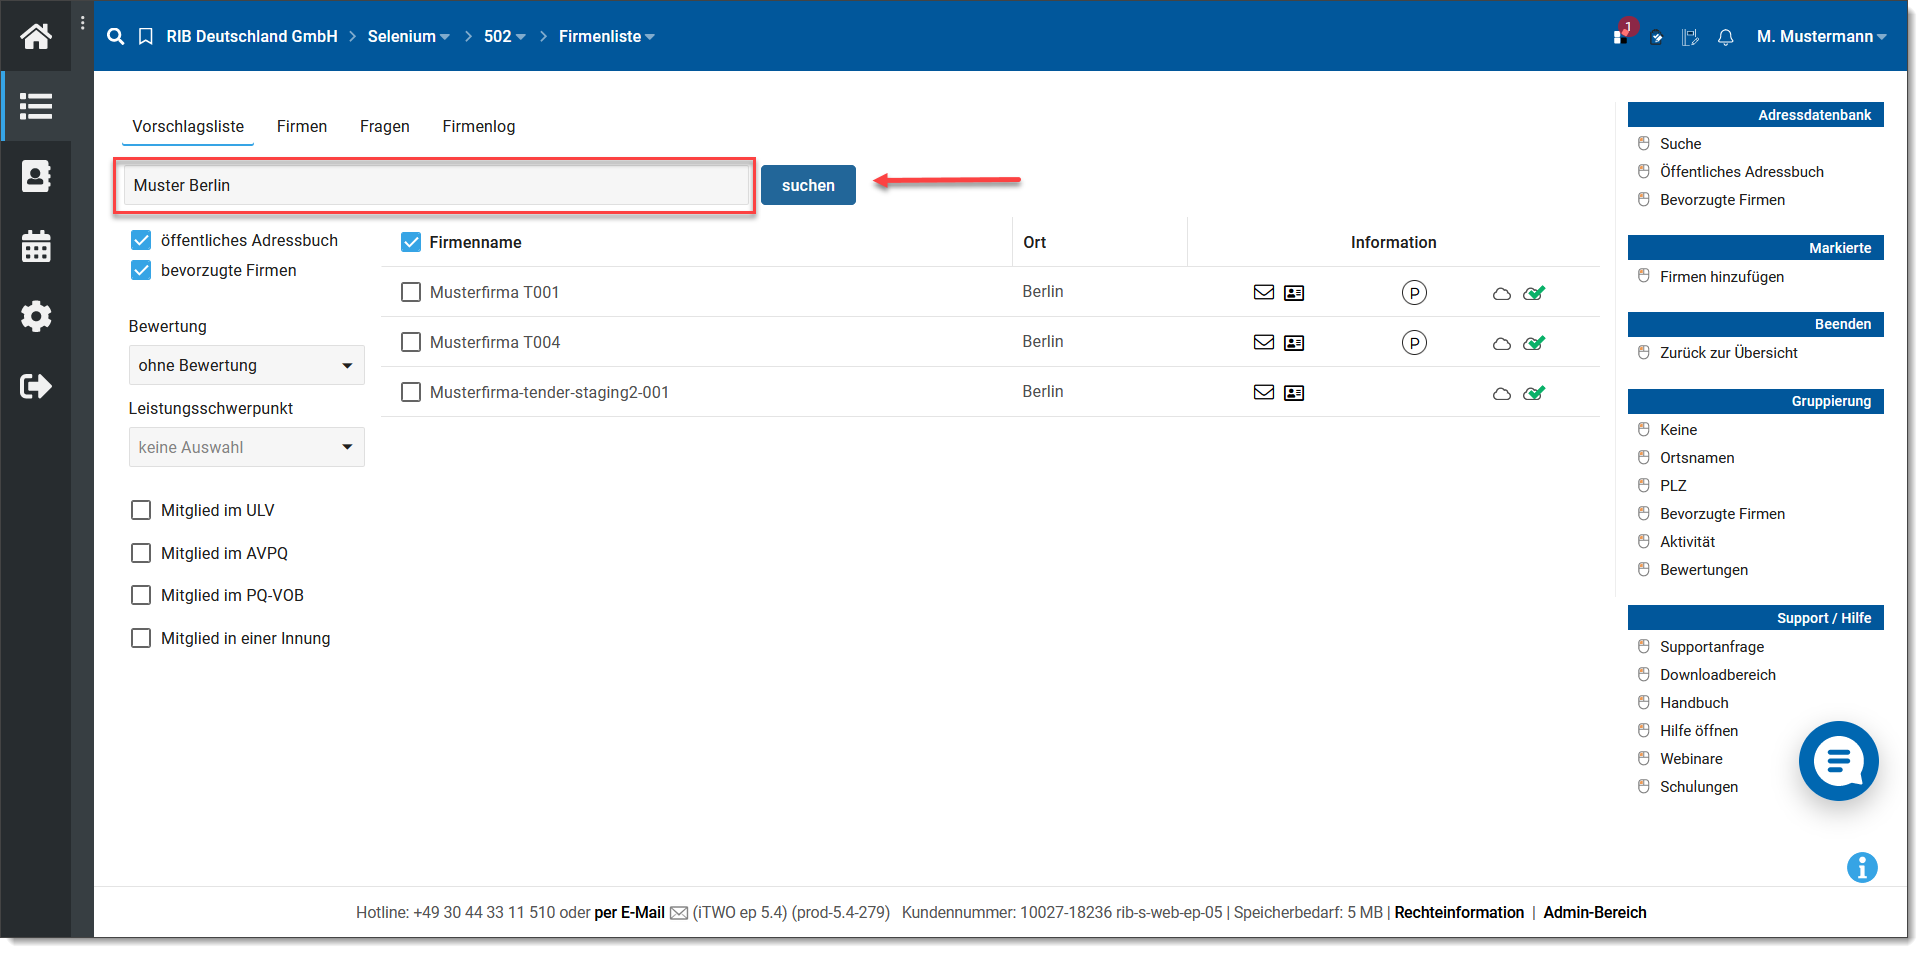Click the P icon for Musterfirma T001

pyautogui.click(x=1414, y=293)
